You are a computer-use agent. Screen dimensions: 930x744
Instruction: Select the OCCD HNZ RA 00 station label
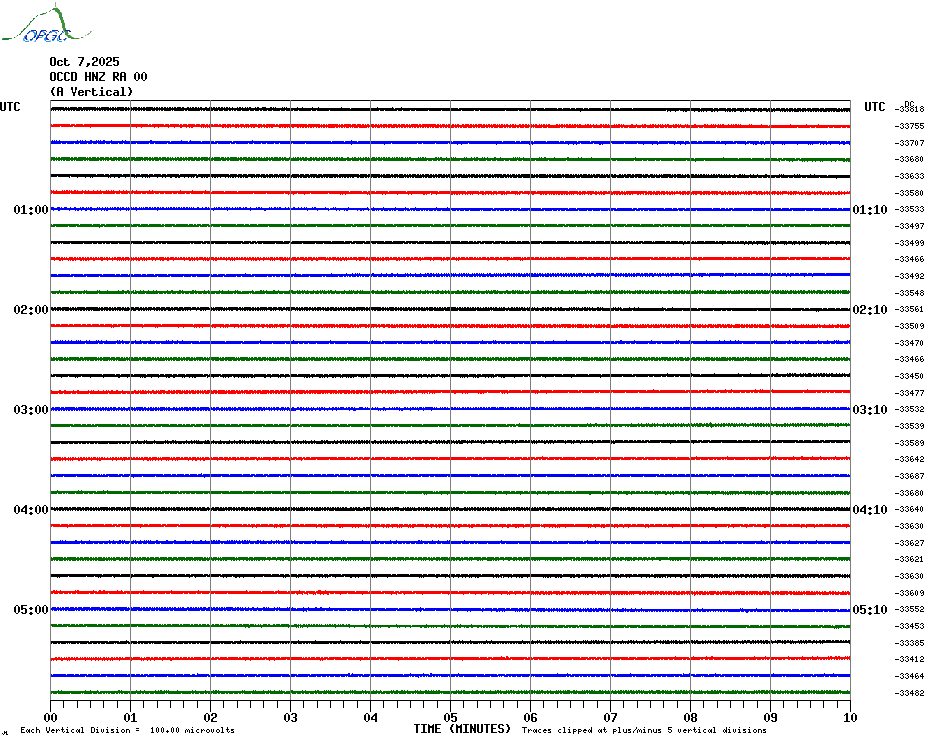(x=98, y=77)
